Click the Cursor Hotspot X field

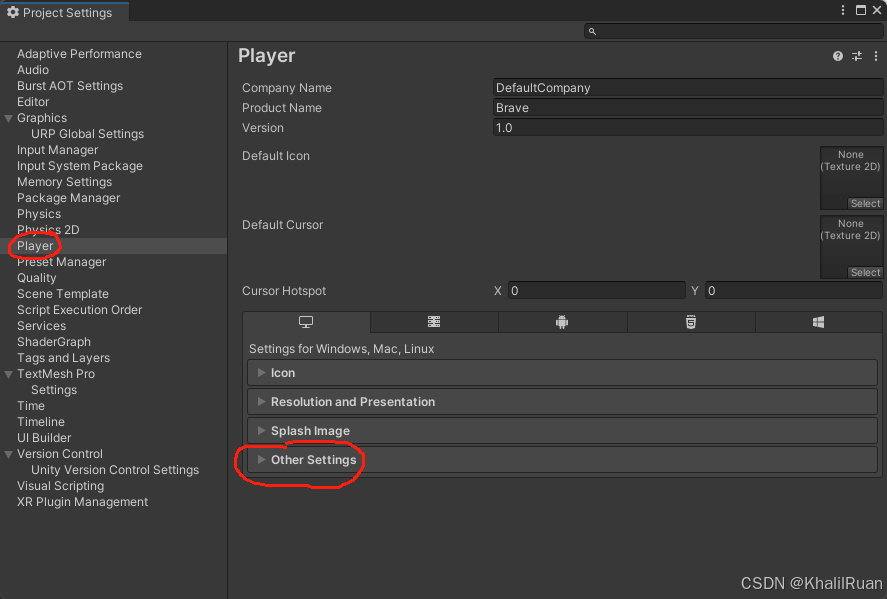coord(597,291)
